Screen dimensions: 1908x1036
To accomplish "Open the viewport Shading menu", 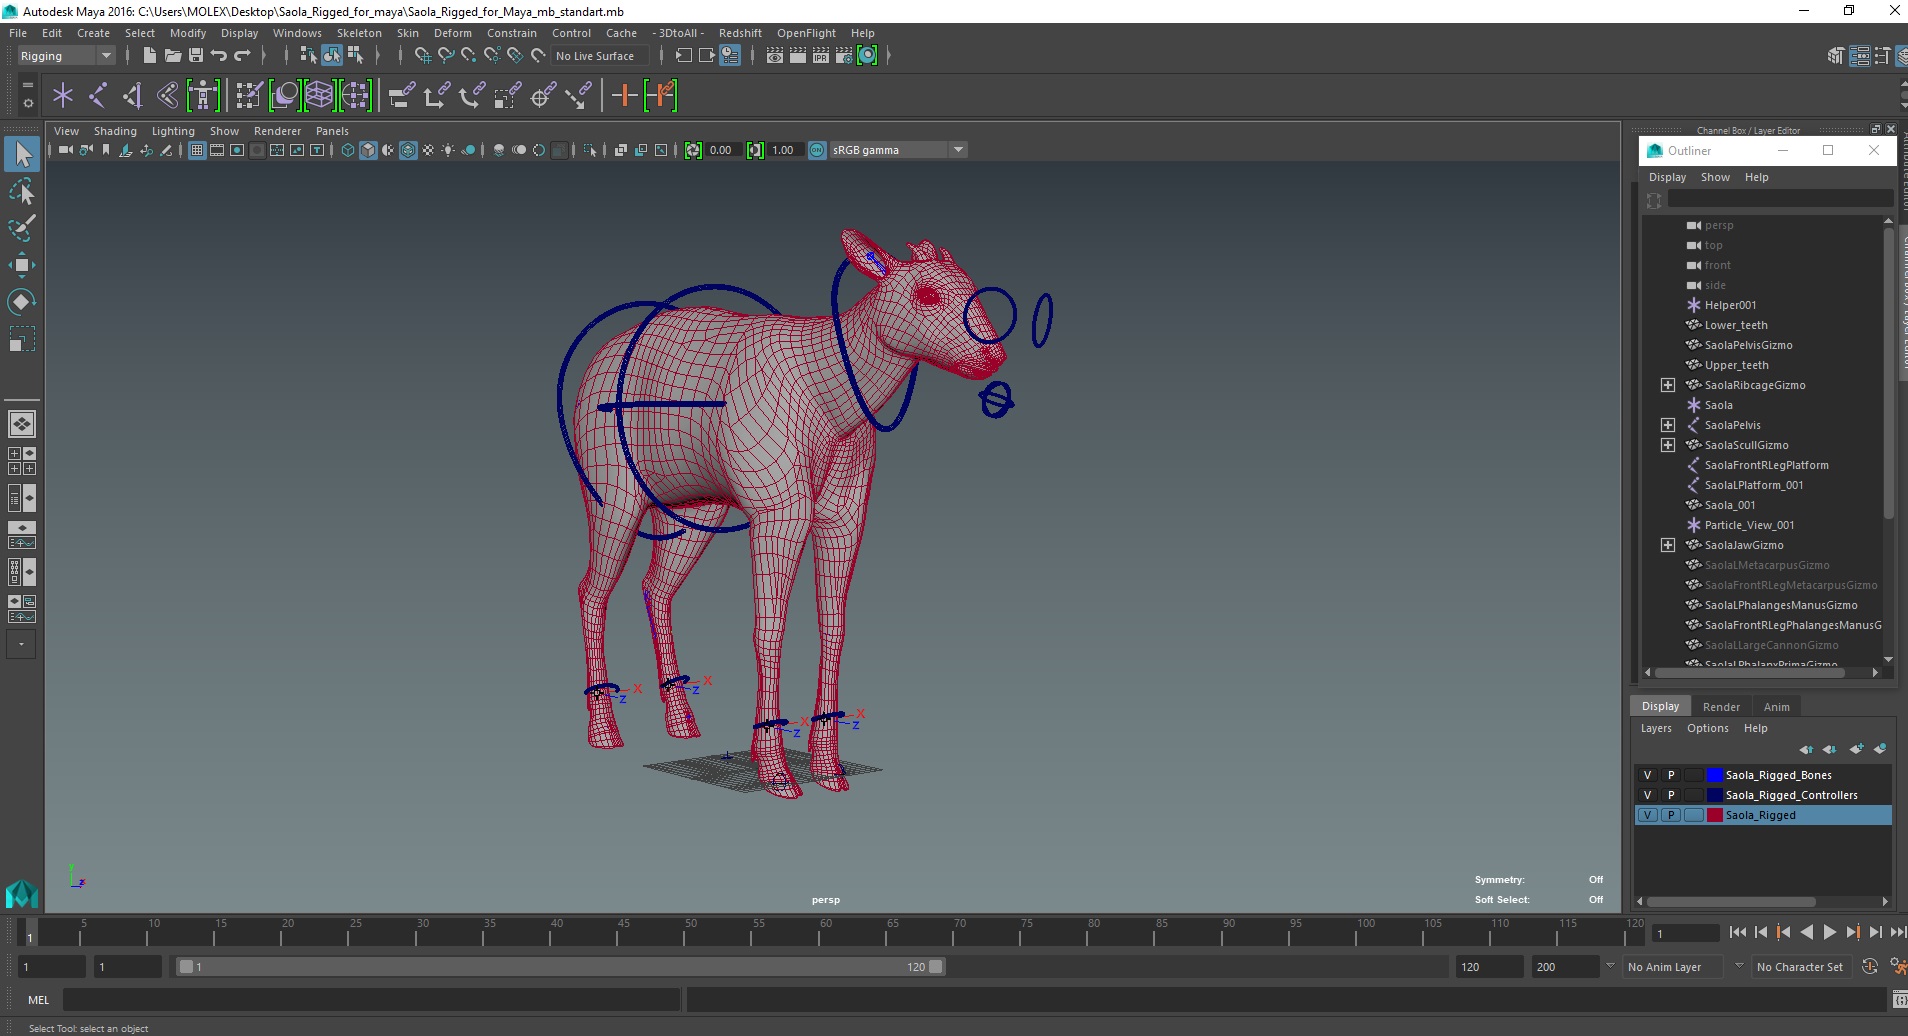I will 115,131.
